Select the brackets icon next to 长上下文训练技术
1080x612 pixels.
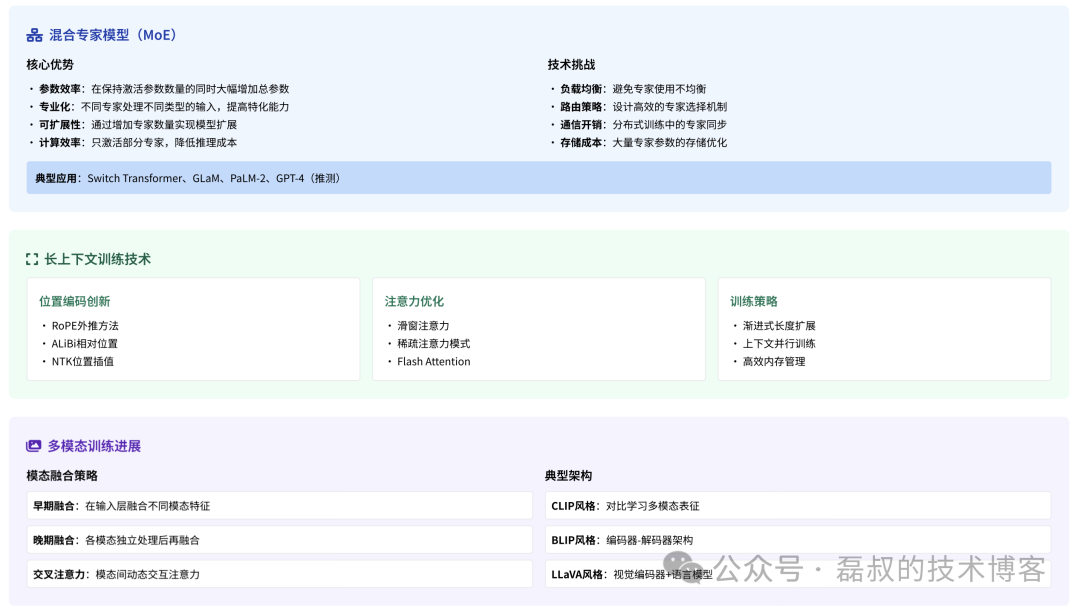coord(30,257)
